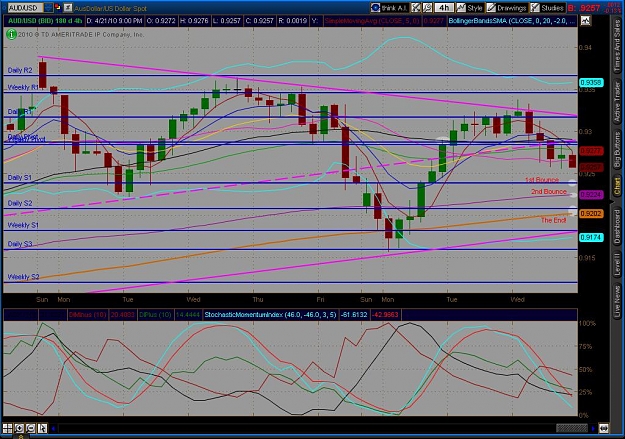
Task: Open the Level II side tab
Action: [x=617, y=264]
